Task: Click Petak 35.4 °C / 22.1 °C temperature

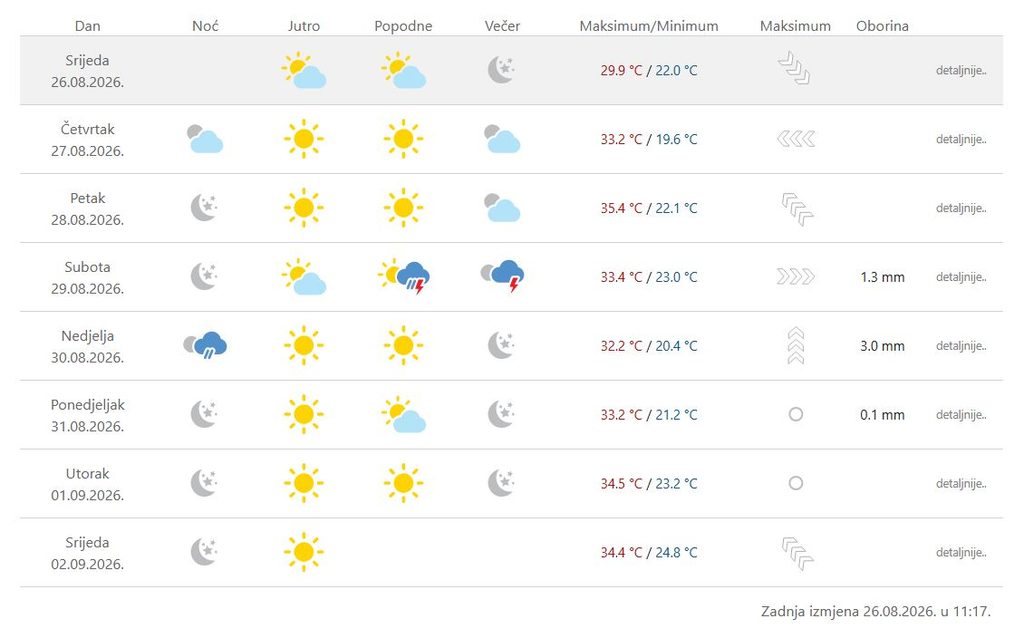Action: pyautogui.click(x=648, y=208)
